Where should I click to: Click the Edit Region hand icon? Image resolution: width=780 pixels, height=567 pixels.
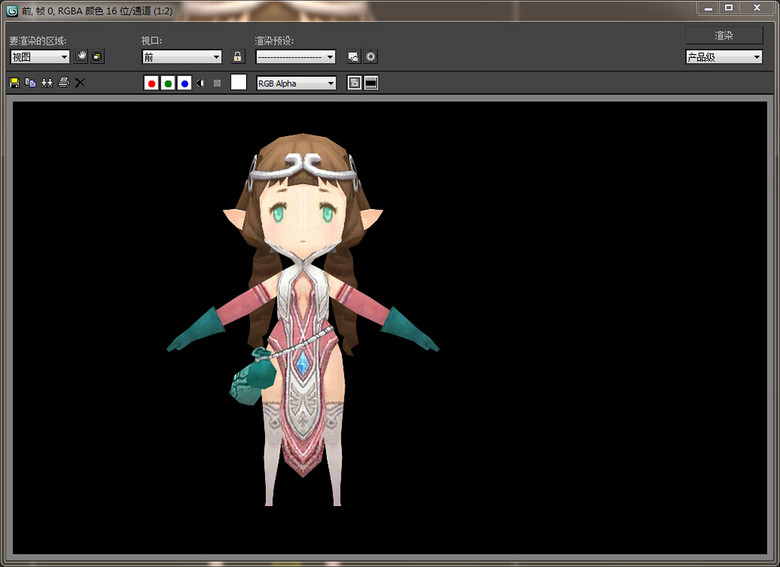81,57
